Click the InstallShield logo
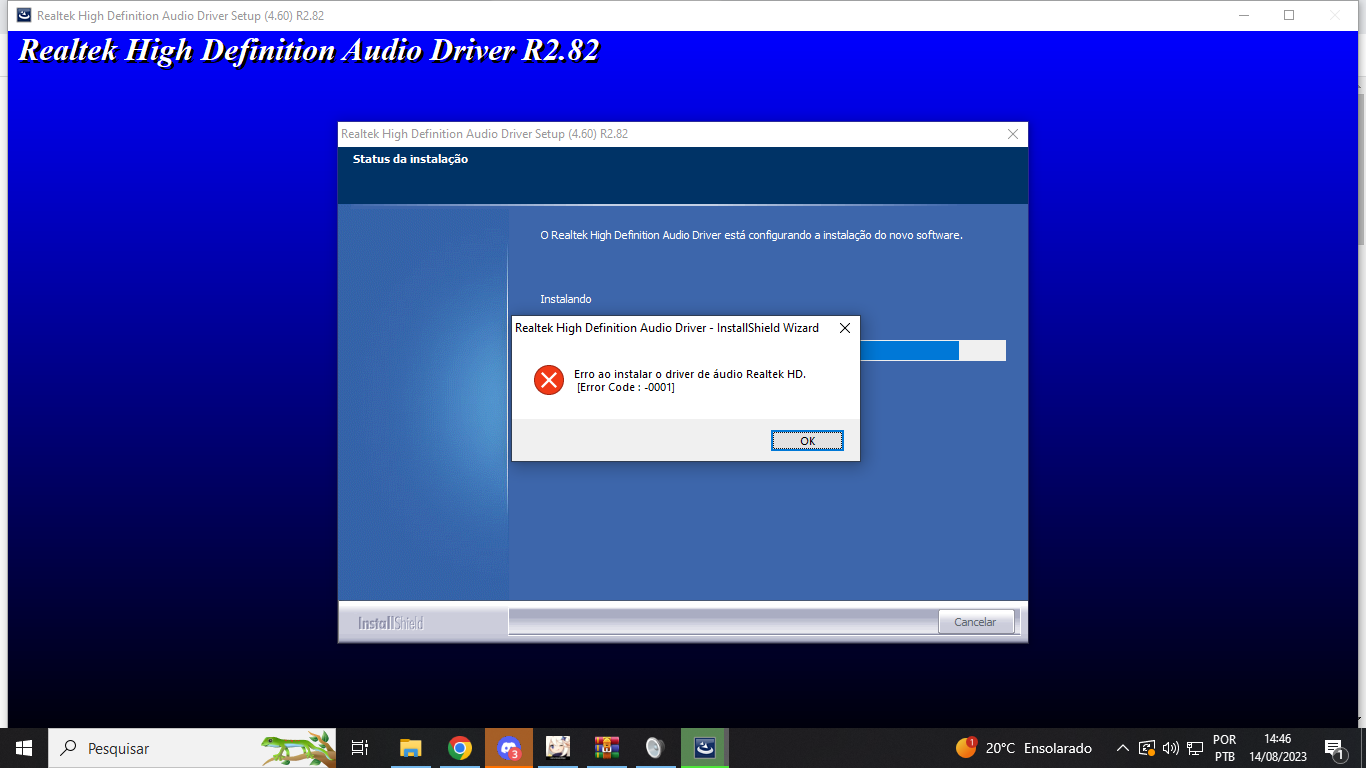Image resolution: width=1366 pixels, height=768 pixels. pyautogui.click(x=391, y=623)
